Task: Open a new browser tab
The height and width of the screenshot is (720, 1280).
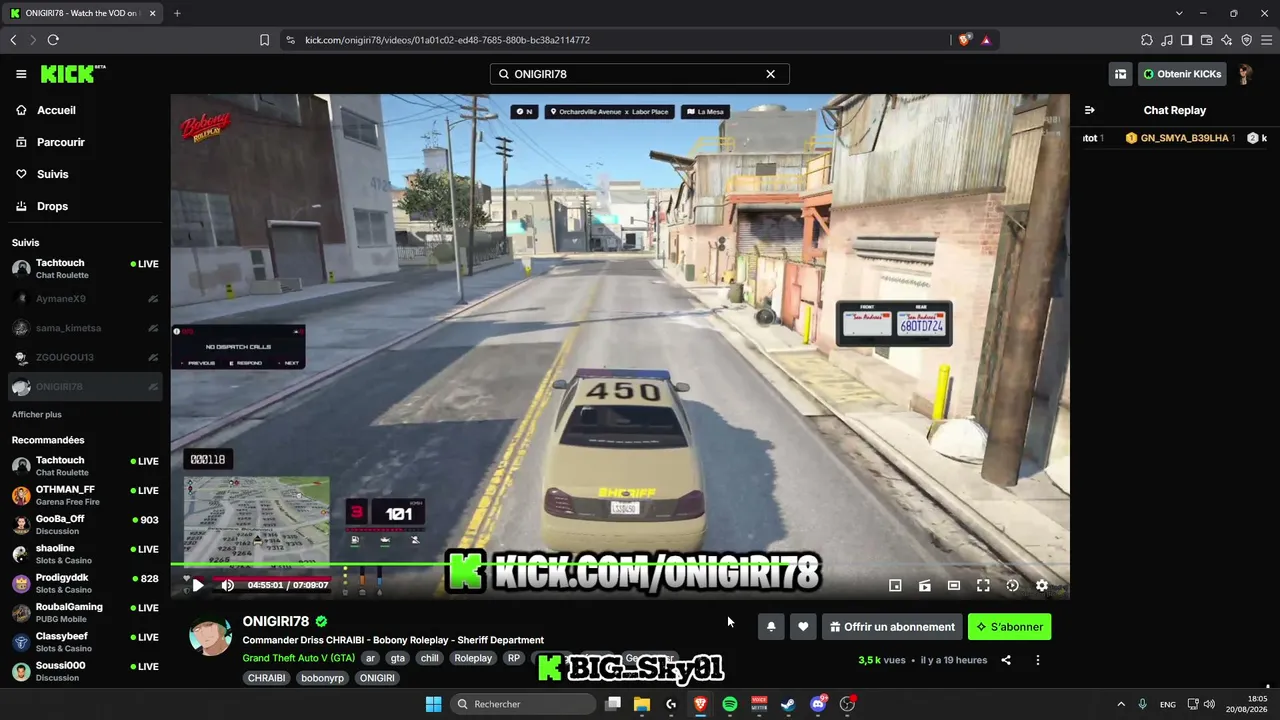Action: tap(177, 13)
